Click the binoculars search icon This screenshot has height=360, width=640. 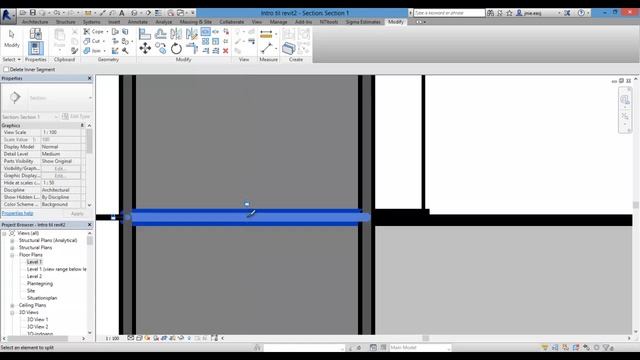pyautogui.click(x=491, y=13)
